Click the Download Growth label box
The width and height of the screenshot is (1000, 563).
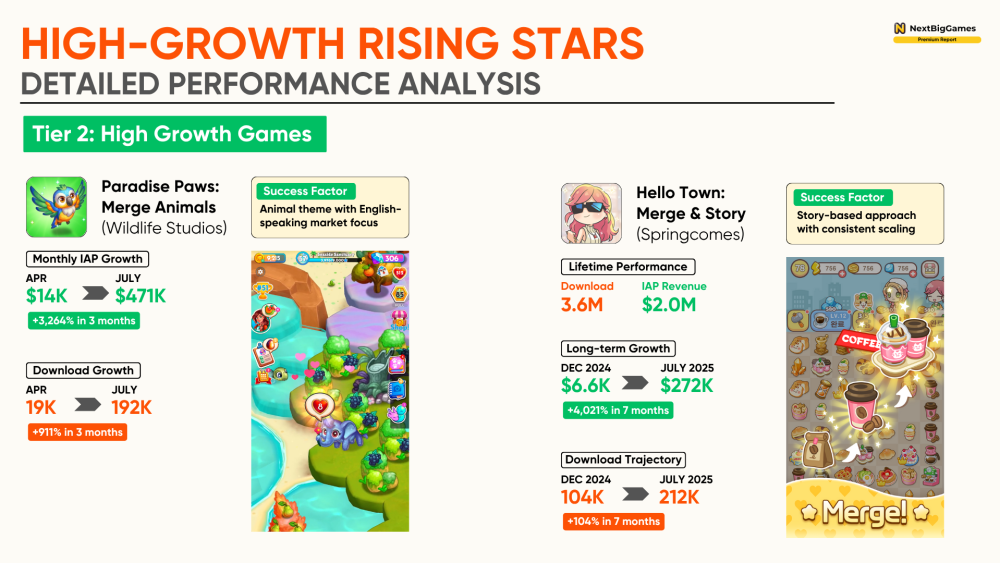83,370
